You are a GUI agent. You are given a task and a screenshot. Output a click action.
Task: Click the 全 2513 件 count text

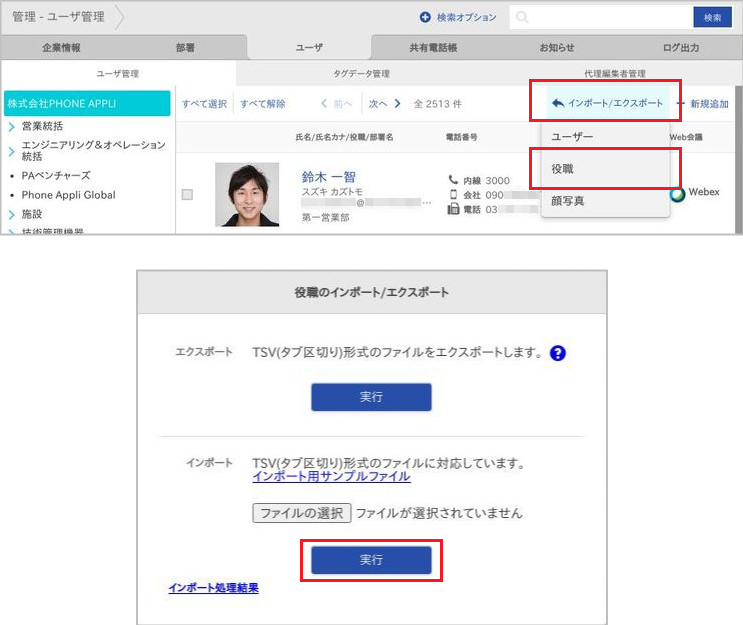pyautogui.click(x=437, y=104)
